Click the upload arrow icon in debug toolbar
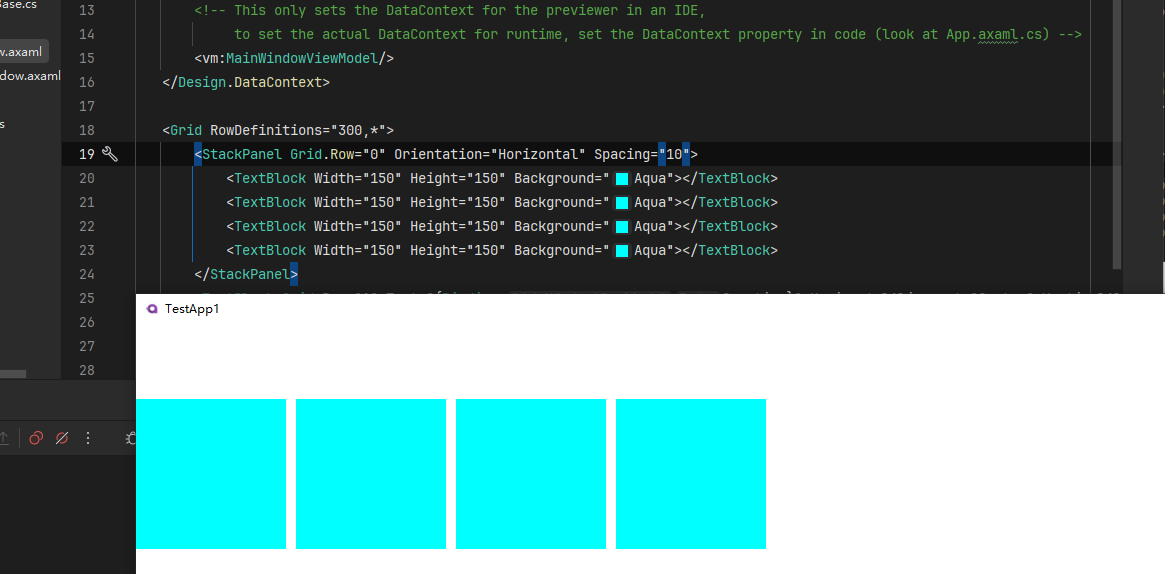This screenshot has height=574, width=1165. pos(5,438)
